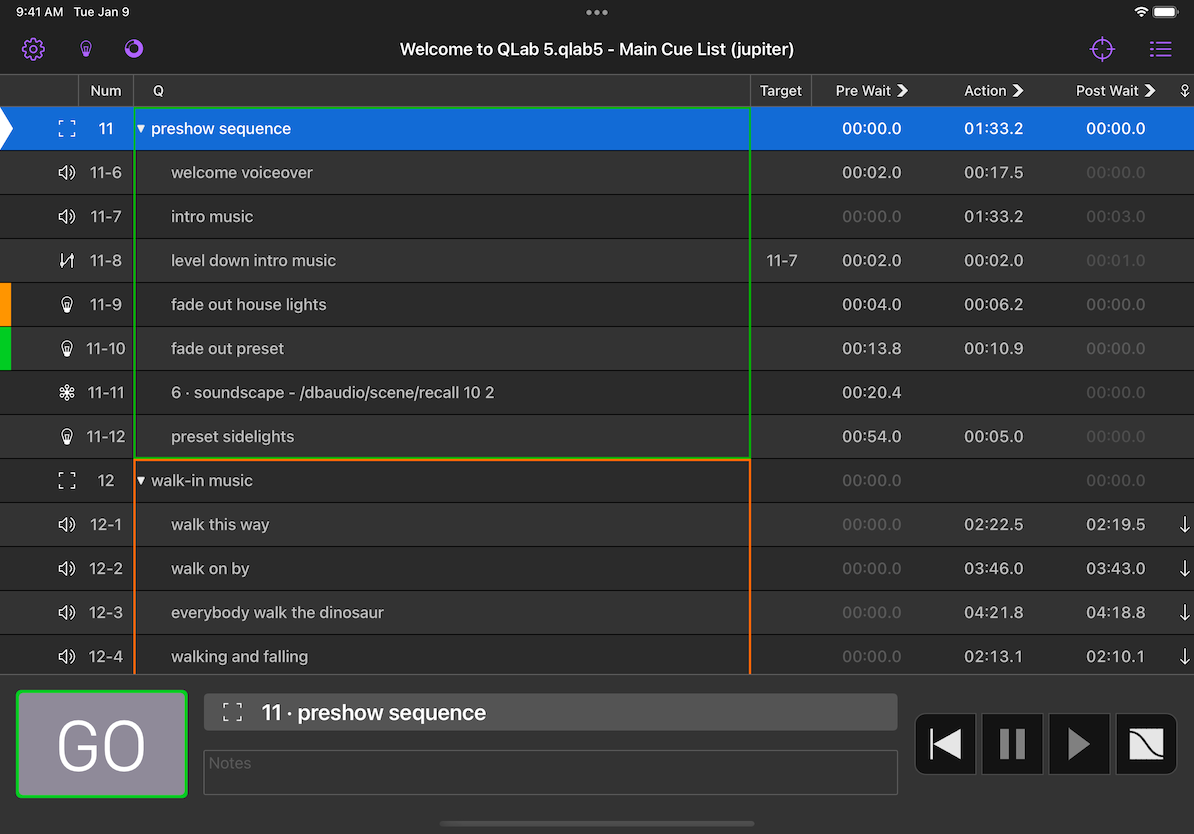Collapse the 'preshow sequence' group disclosure triangle
The width and height of the screenshot is (1194, 834).
click(140, 128)
